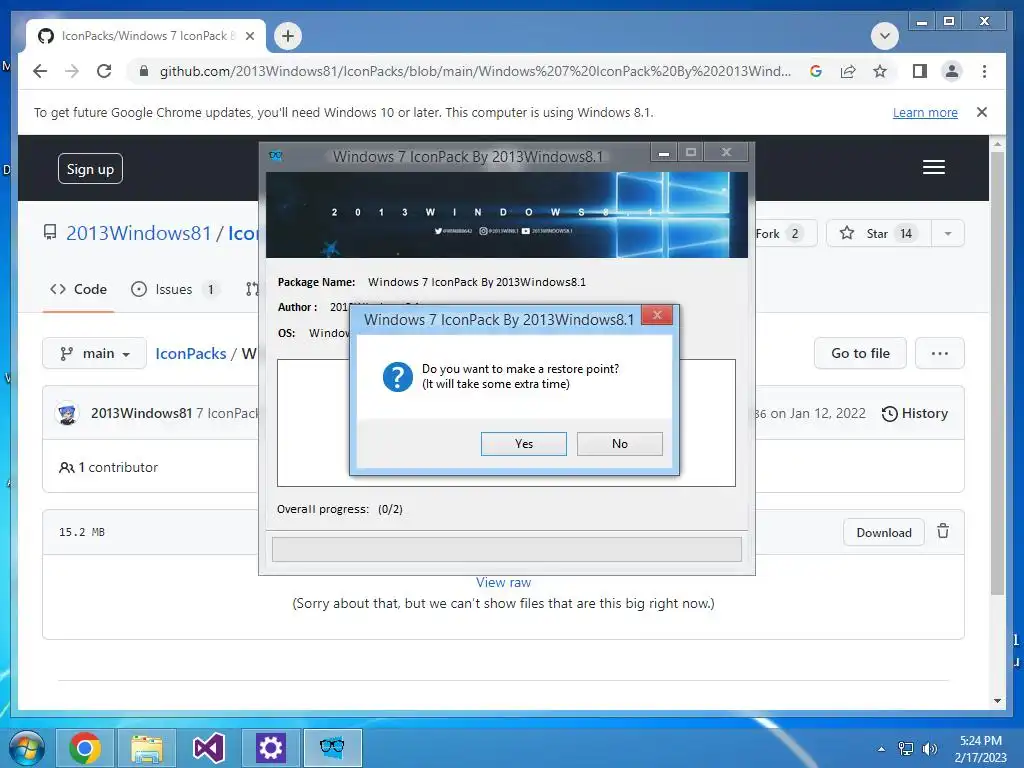Click the 15.2 MB file size
Viewport: 1024px width, 768px height.
[x=82, y=532]
